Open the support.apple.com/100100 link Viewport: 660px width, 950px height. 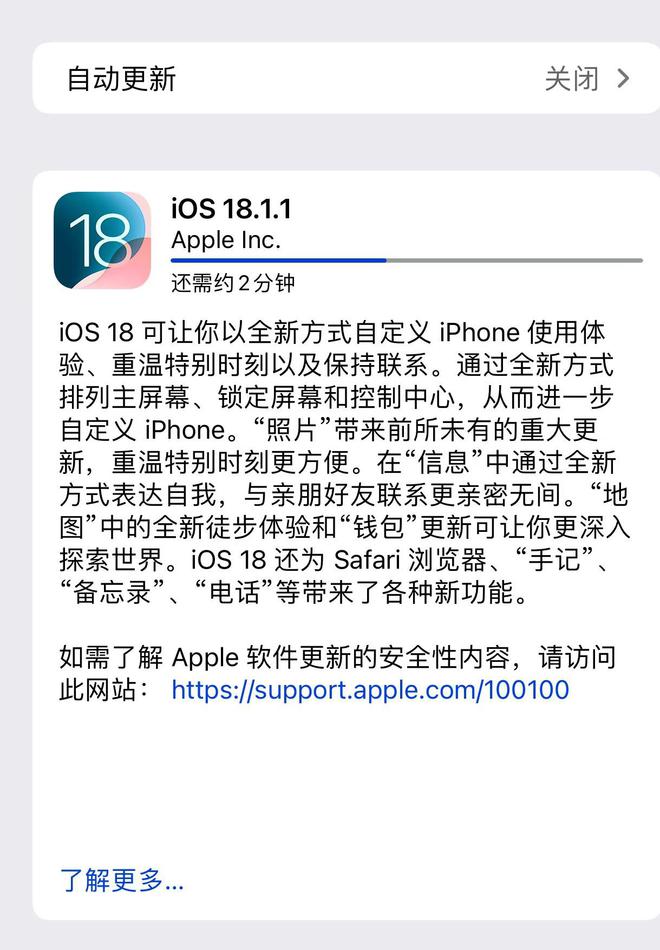(370, 690)
